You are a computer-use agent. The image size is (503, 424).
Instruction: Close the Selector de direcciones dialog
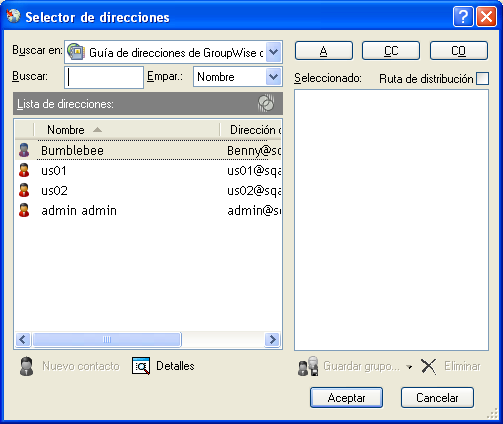pyautogui.click(x=486, y=16)
